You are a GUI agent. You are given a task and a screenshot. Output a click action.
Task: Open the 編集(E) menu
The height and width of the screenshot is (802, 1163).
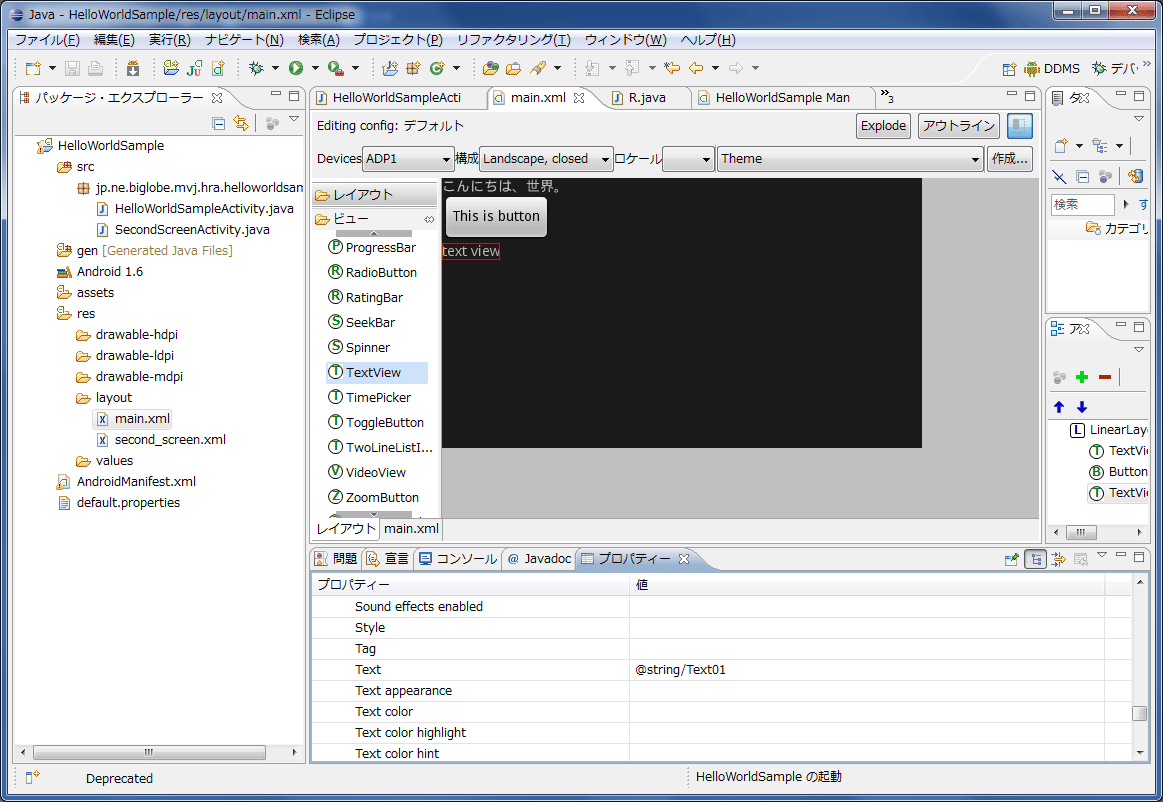[114, 40]
